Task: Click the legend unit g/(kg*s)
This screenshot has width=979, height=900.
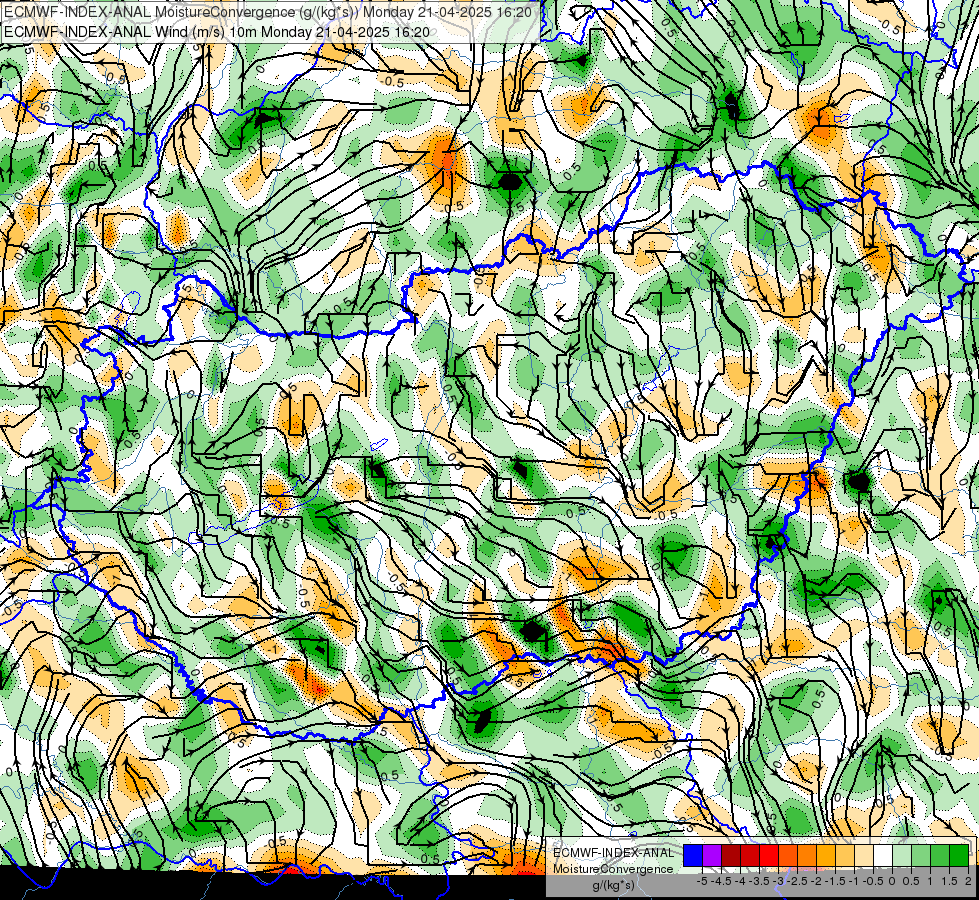Action: point(613,886)
